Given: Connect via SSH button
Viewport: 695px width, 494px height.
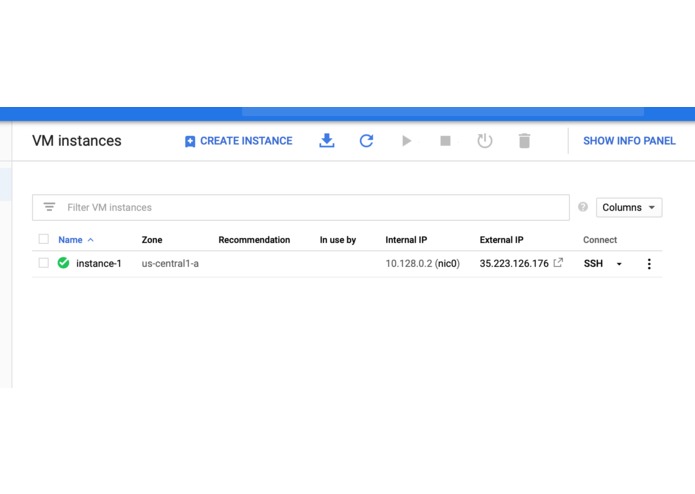Looking at the screenshot, I should (x=593, y=264).
